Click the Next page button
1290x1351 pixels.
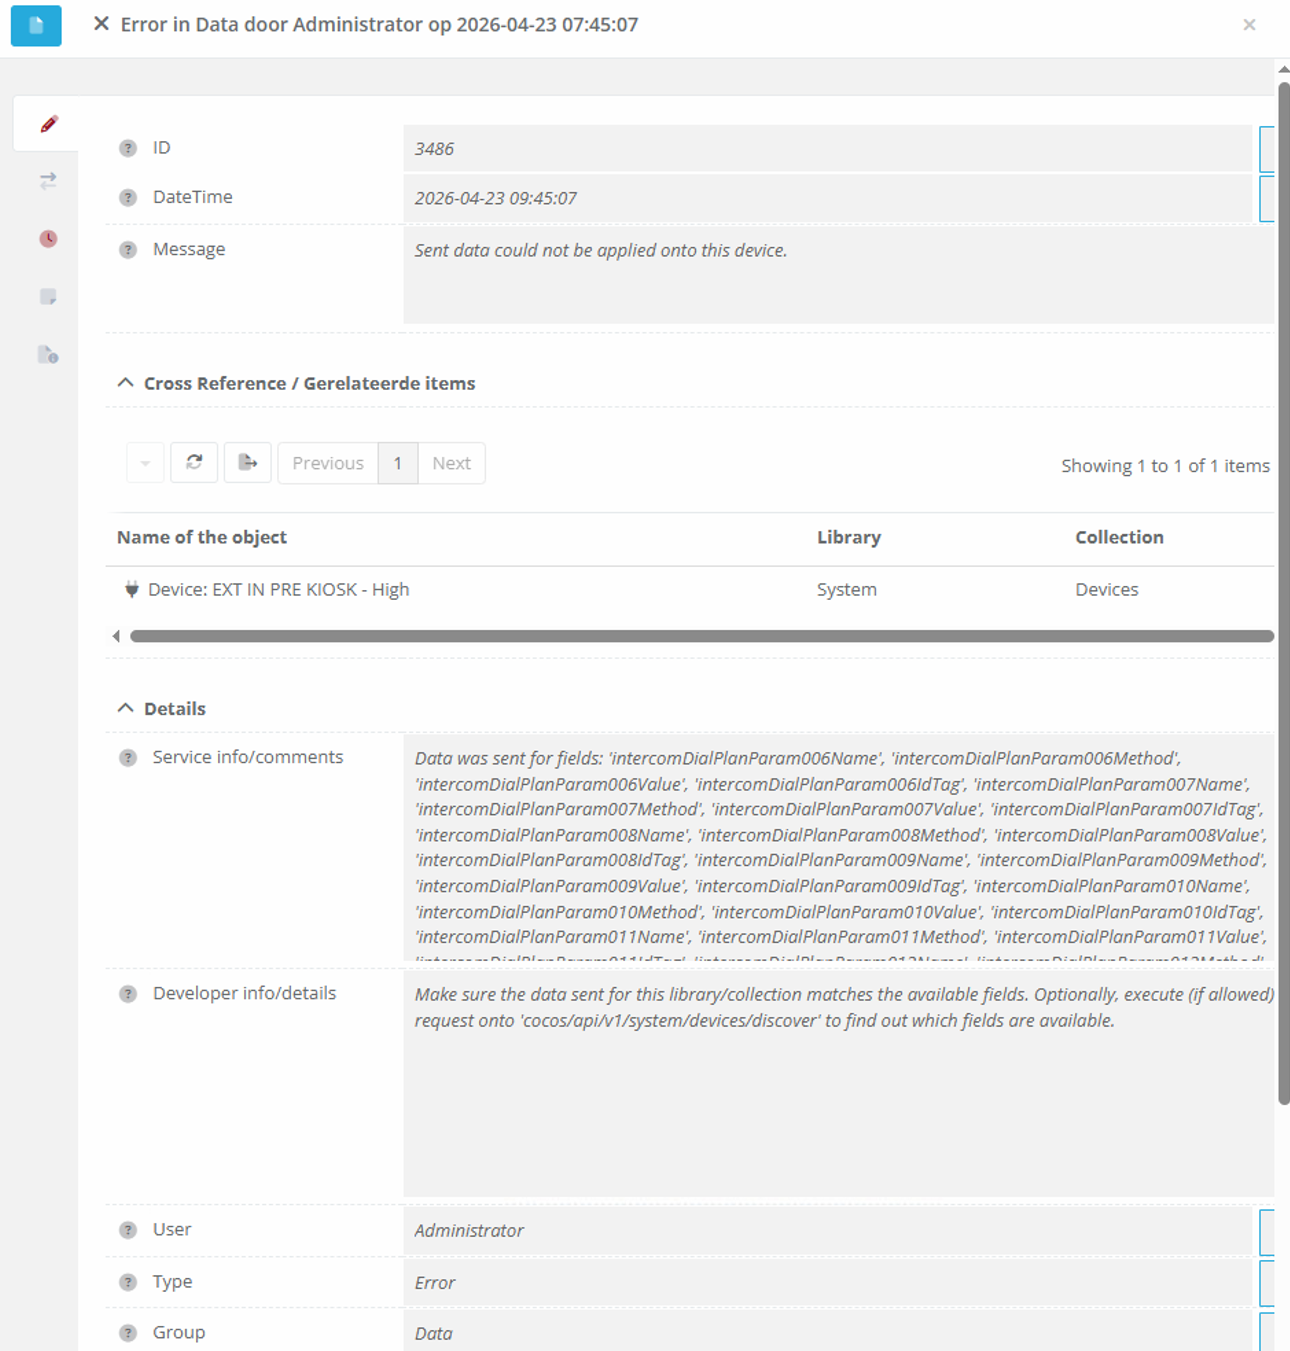tap(451, 463)
